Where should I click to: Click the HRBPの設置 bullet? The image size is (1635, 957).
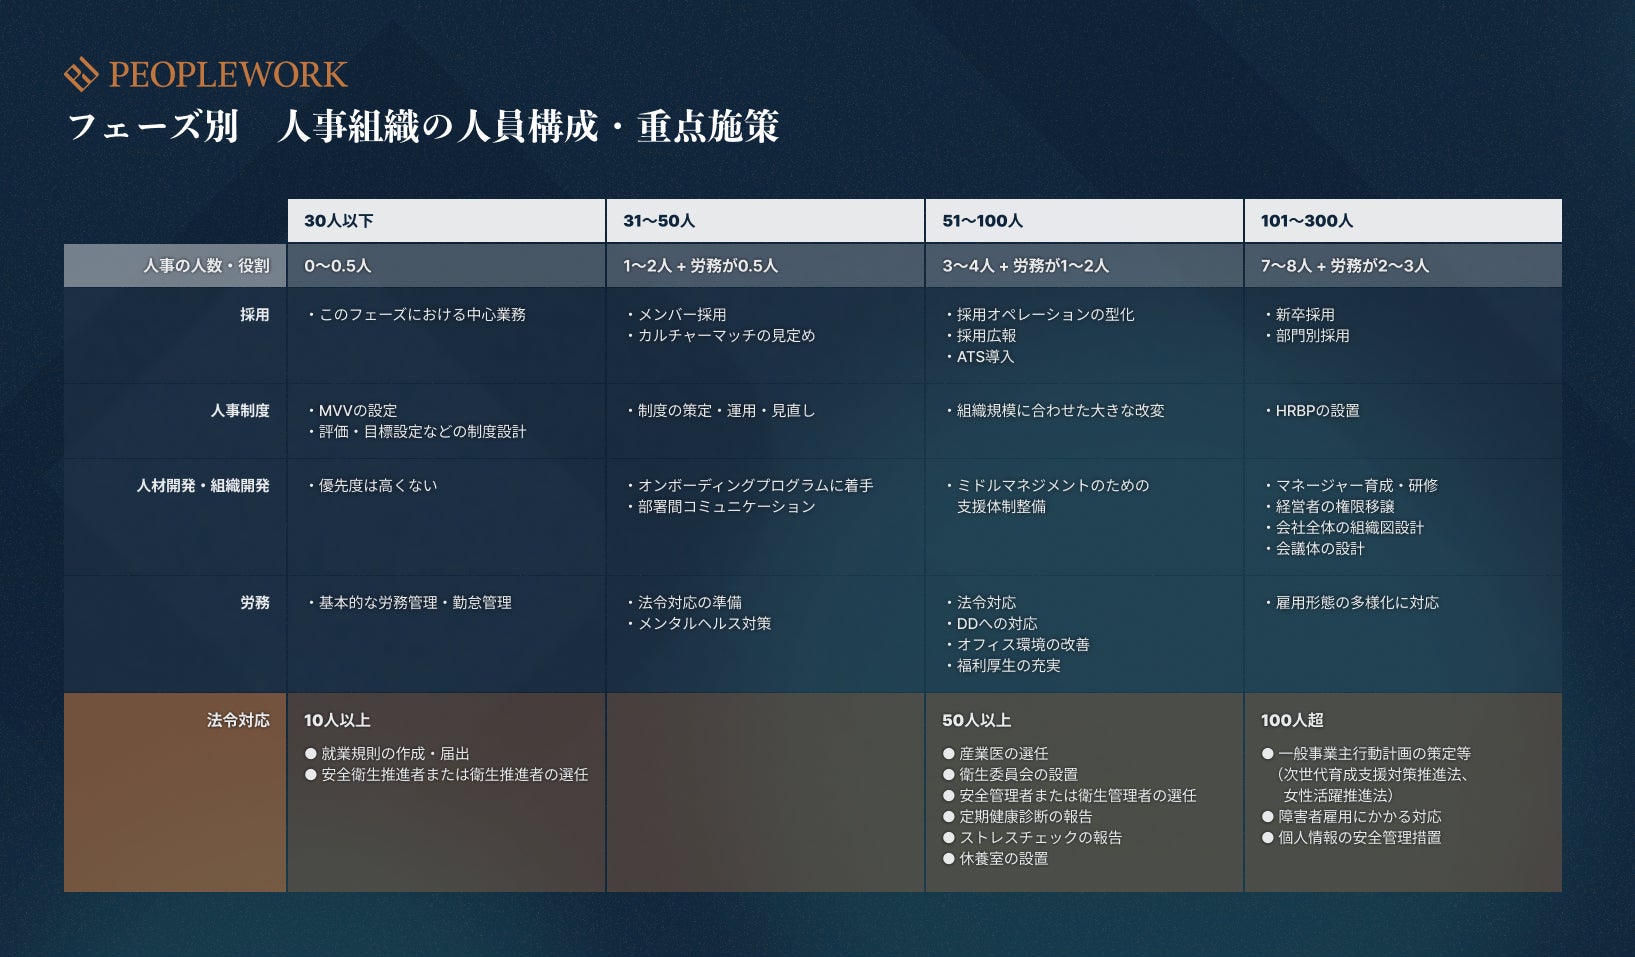pyautogui.click(x=1310, y=411)
